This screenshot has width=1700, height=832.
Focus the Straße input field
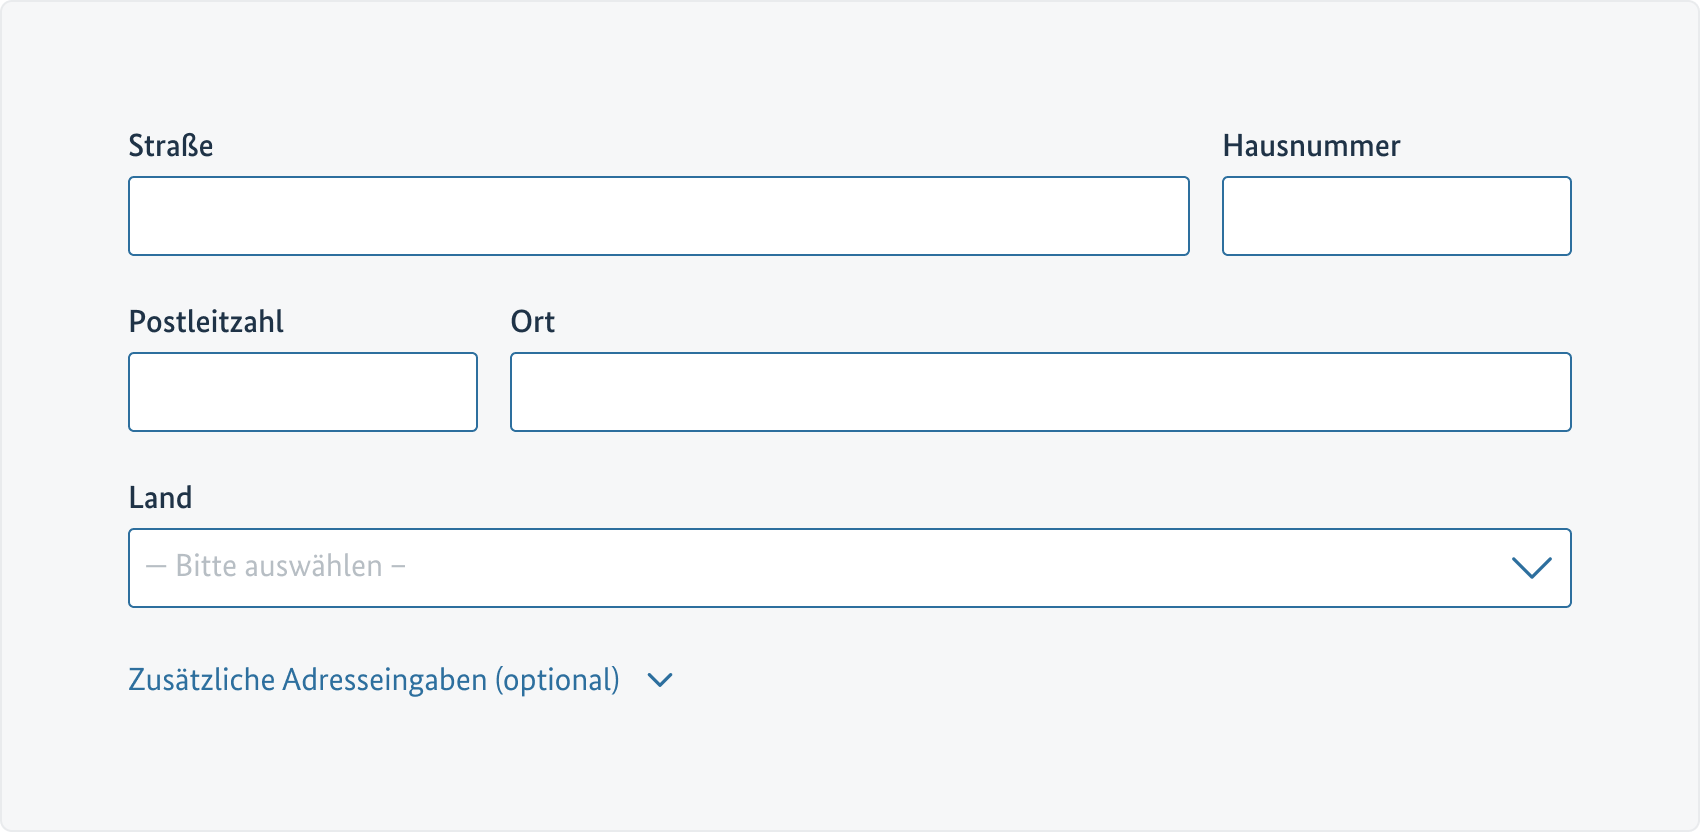(658, 216)
